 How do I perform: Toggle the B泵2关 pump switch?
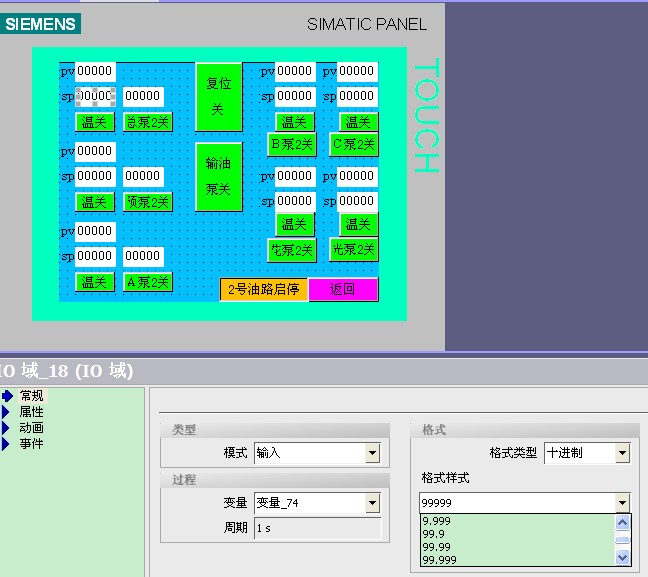292,144
